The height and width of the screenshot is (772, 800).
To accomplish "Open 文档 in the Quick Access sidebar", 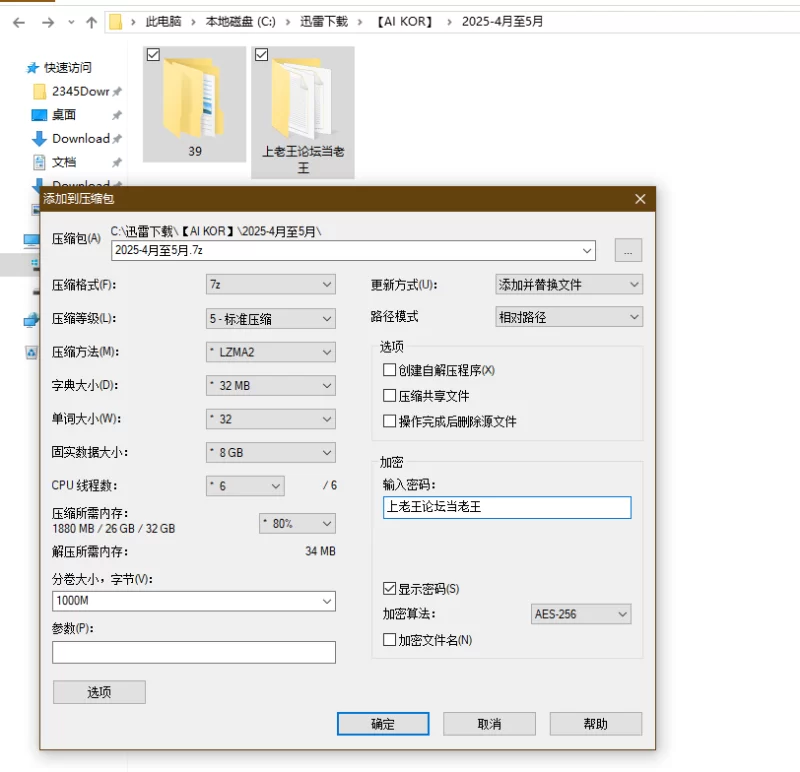I will point(64,162).
